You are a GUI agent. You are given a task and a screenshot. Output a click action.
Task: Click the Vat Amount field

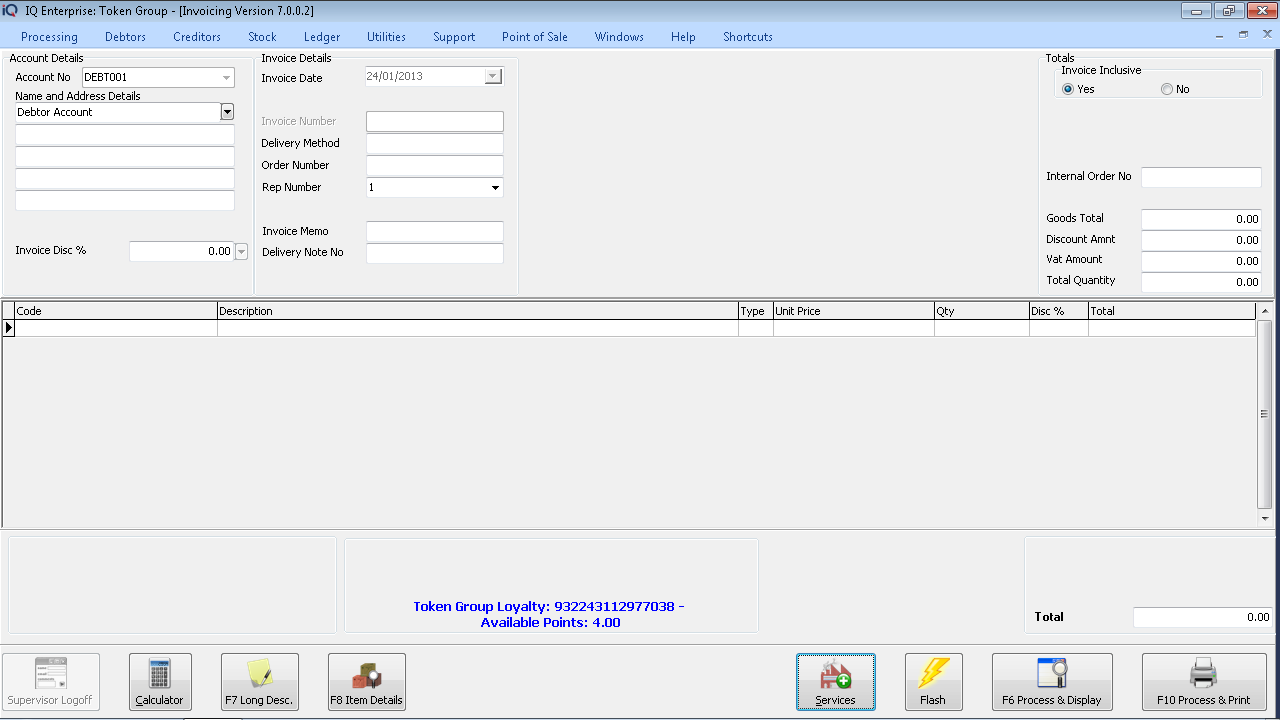click(1201, 261)
